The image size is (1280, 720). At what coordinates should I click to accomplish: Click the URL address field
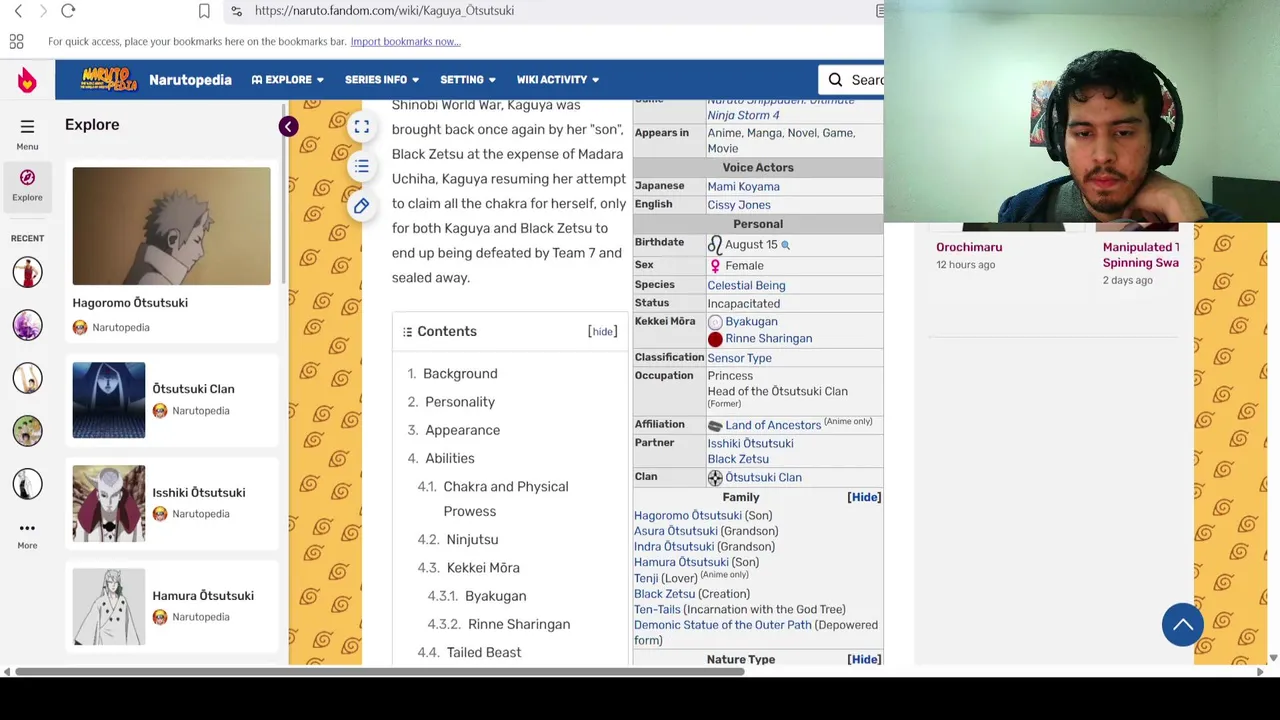point(550,11)
